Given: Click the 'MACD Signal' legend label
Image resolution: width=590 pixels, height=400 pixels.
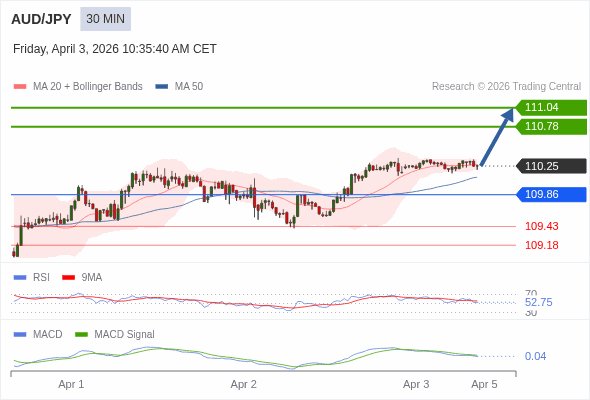Looking at the screenshot, I should point(125,335).
